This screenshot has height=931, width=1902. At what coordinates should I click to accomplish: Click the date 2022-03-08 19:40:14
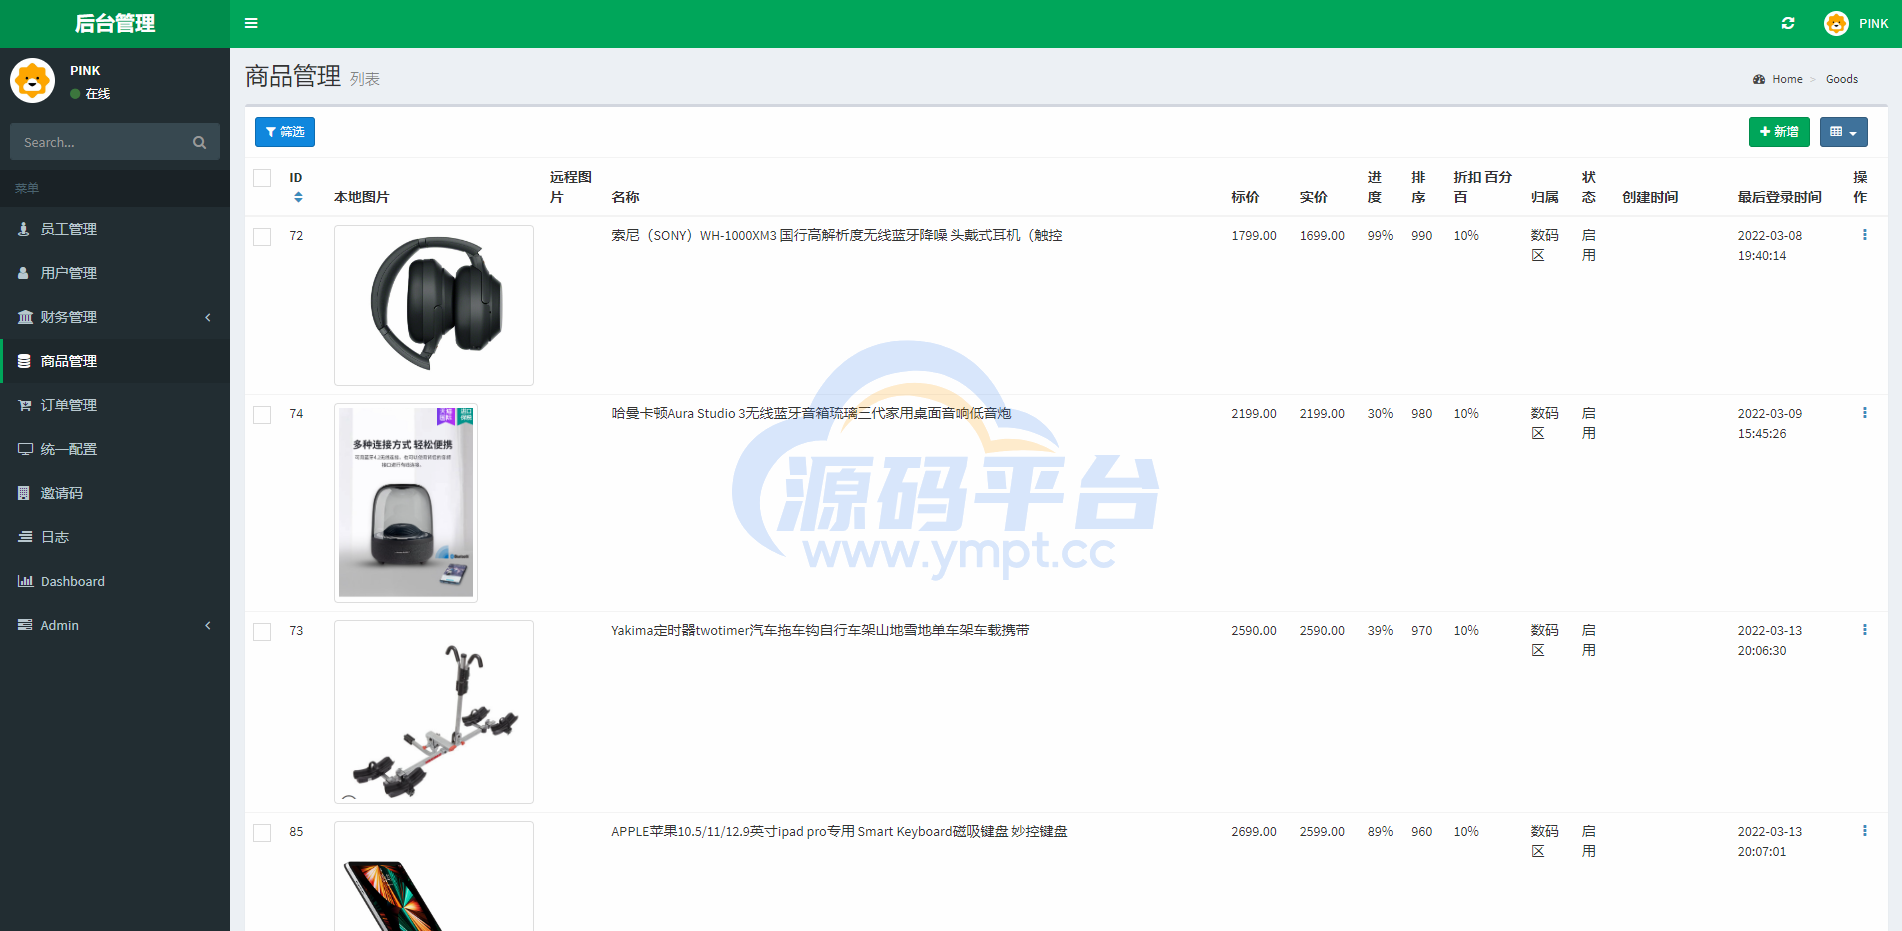[x=1769, y=245]
